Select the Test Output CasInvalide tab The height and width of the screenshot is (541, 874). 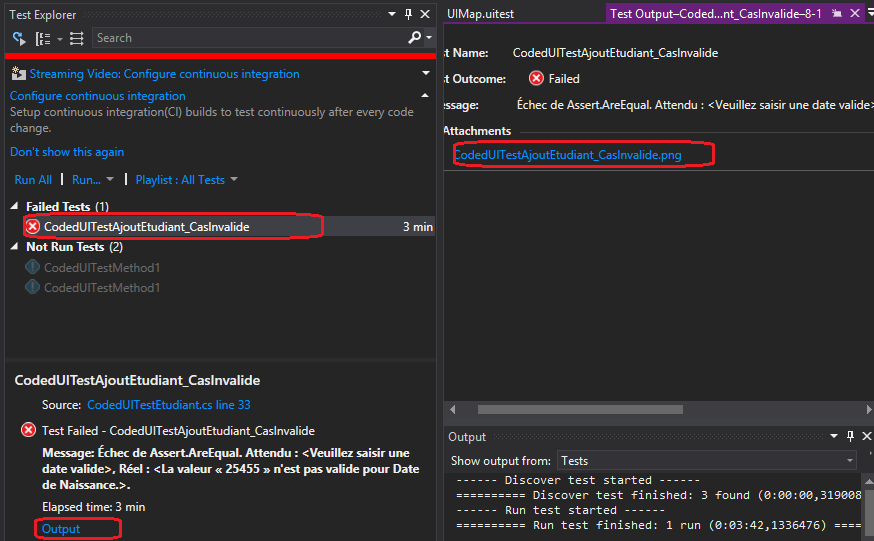[715, 14]
